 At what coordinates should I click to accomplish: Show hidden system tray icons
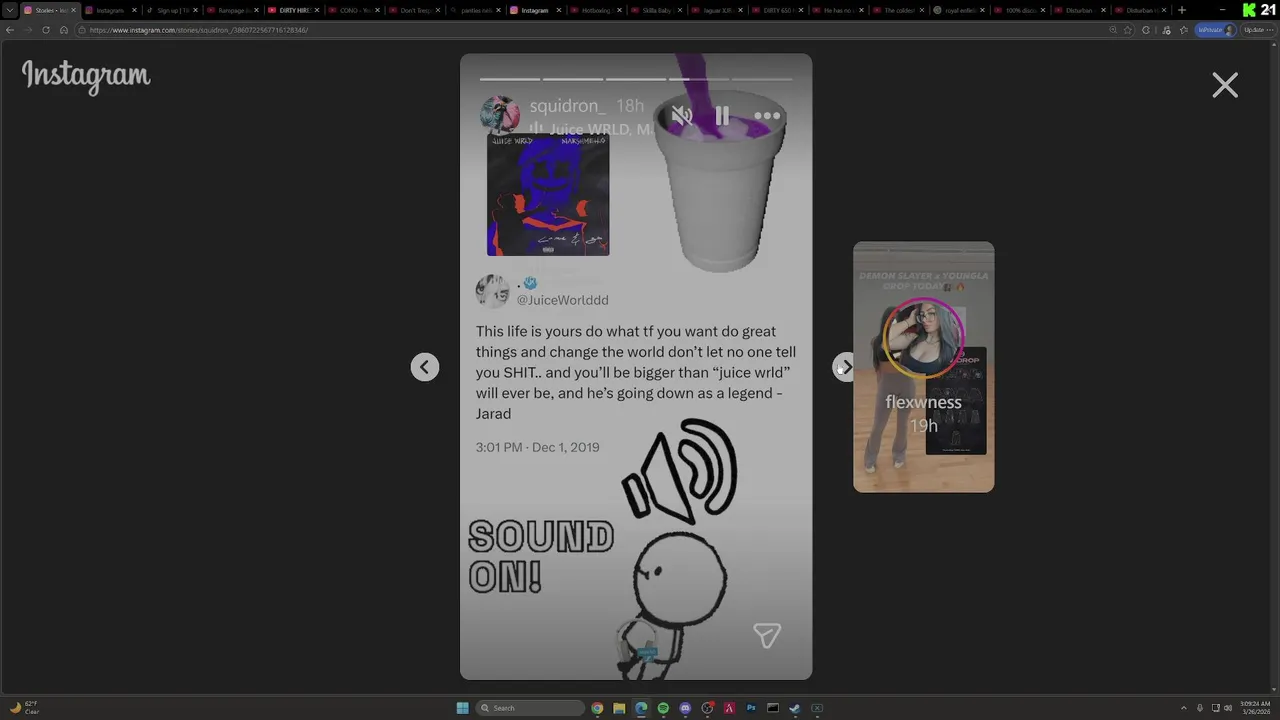tap(1184, 708)
